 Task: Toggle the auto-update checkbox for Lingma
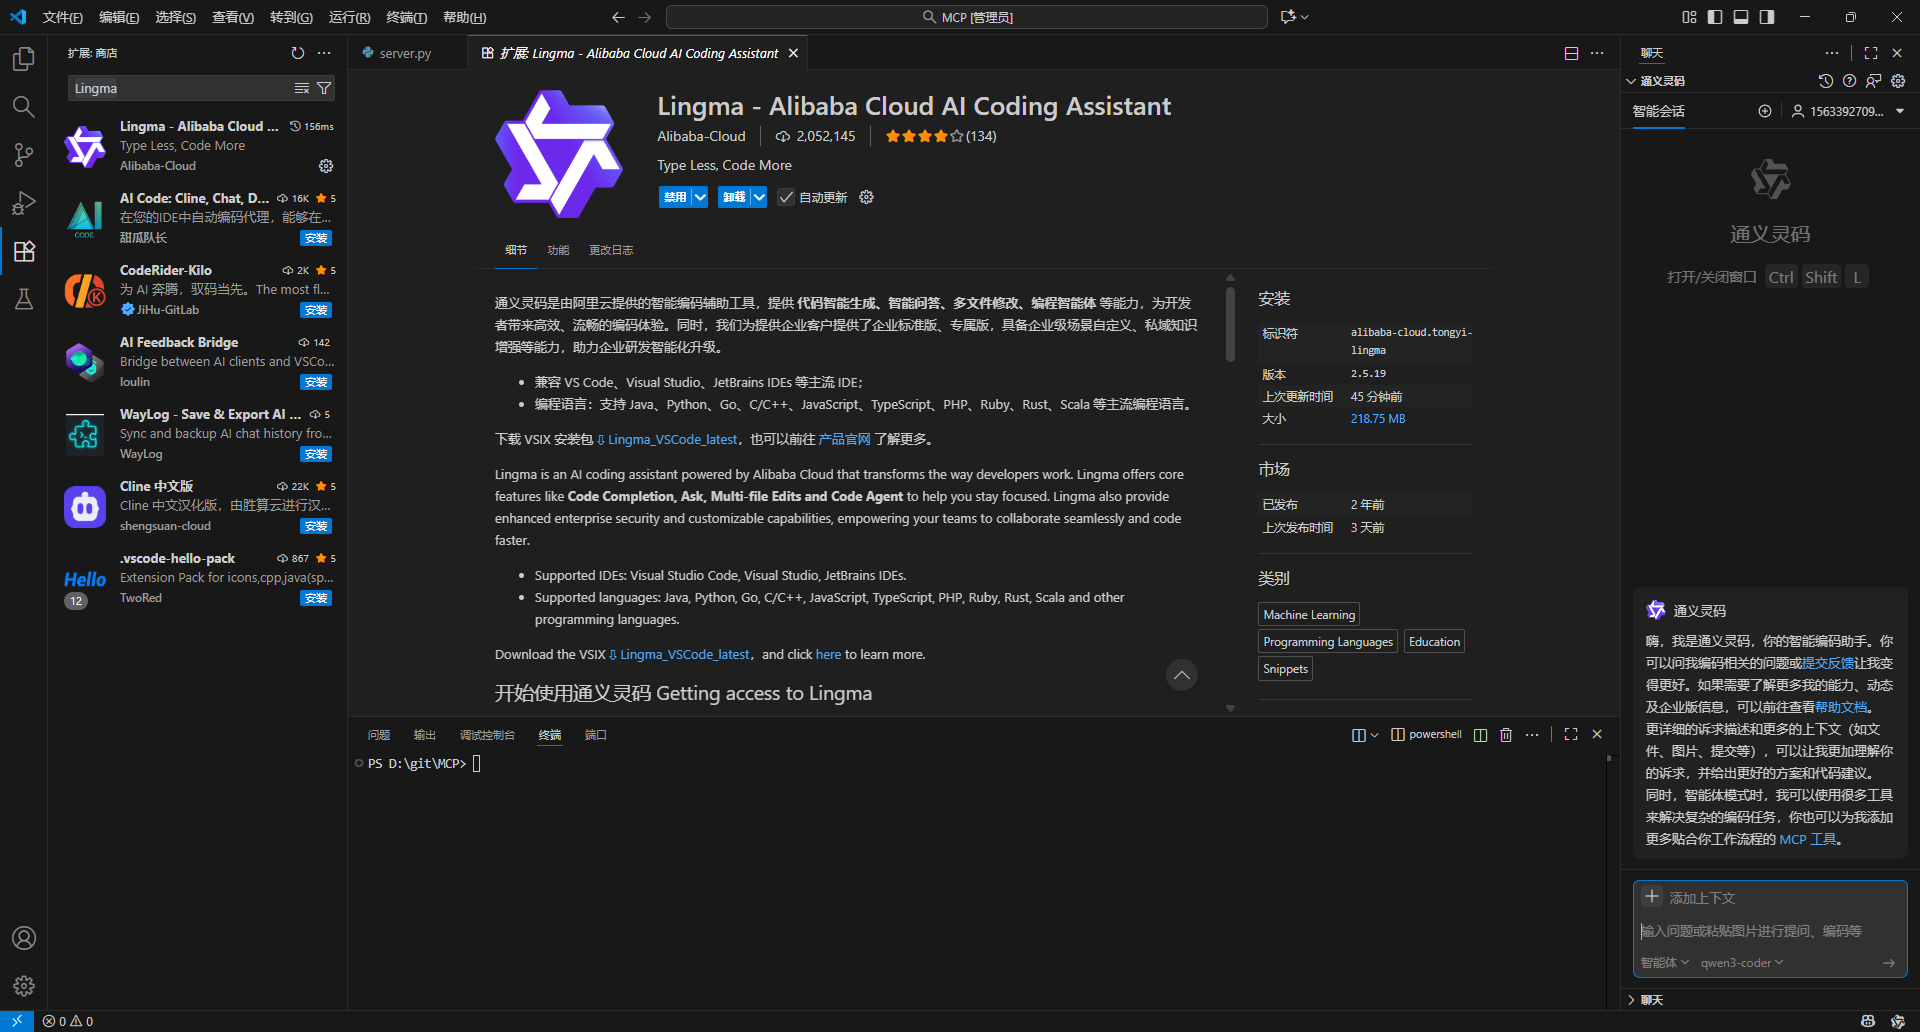(786, 198)
